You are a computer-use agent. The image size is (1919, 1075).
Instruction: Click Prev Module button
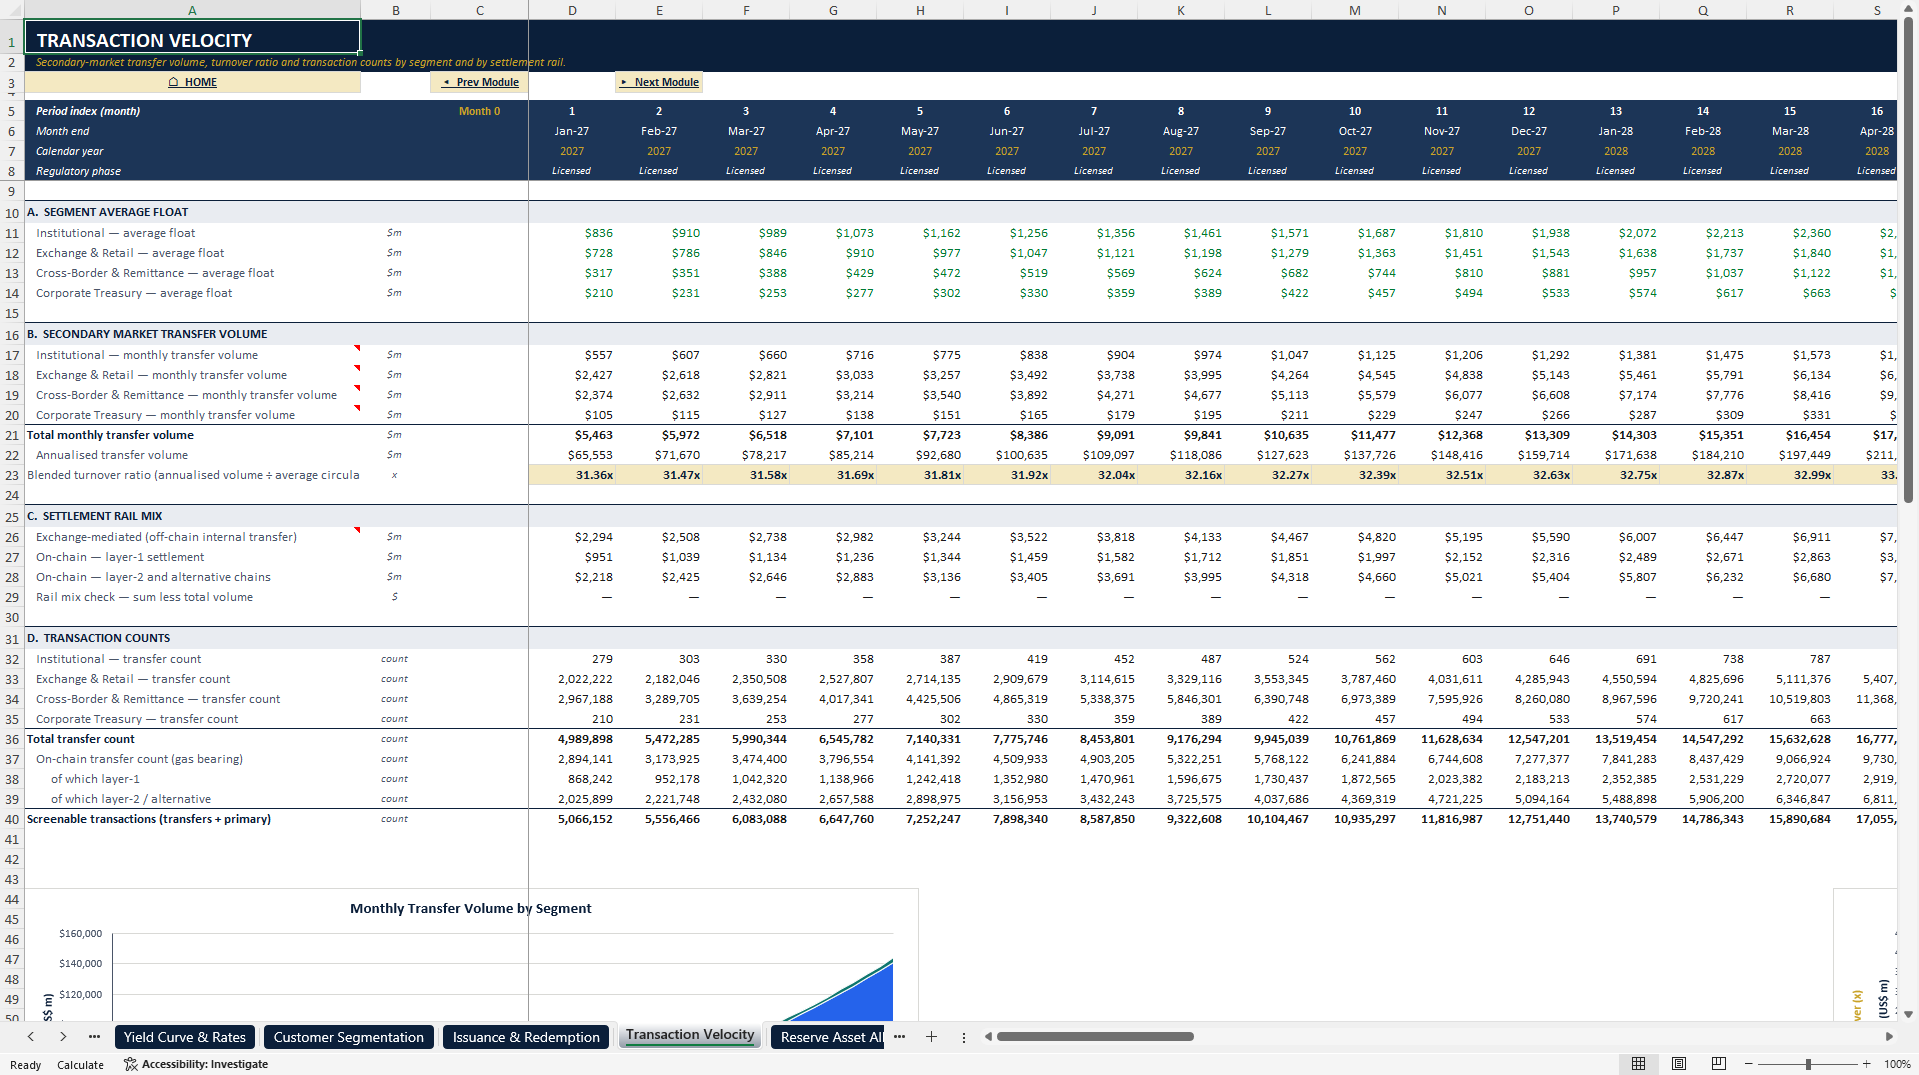(480, 82)
